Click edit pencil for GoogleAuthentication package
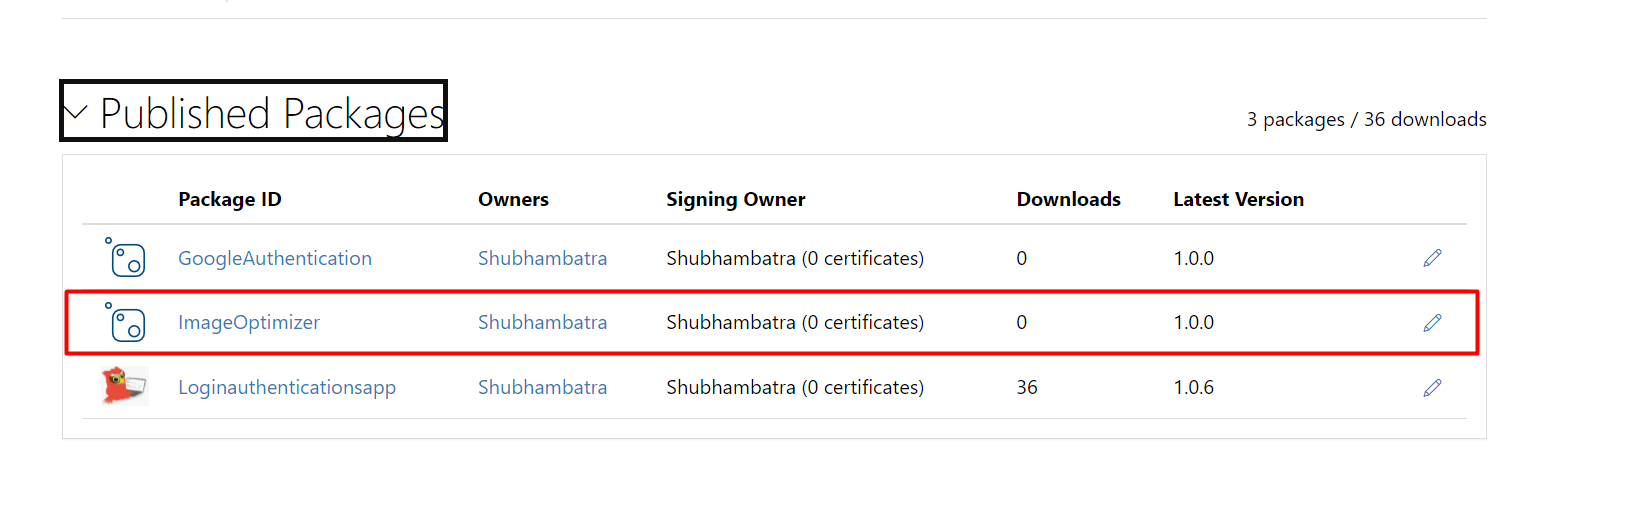Viewport: 1646px width, 517px height. tap(1432, 258)
